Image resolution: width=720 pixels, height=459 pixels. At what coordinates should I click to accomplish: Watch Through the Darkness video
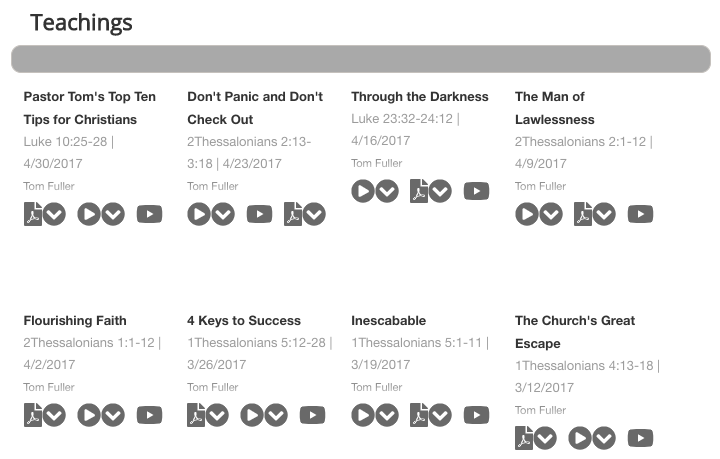click(476, 191)
